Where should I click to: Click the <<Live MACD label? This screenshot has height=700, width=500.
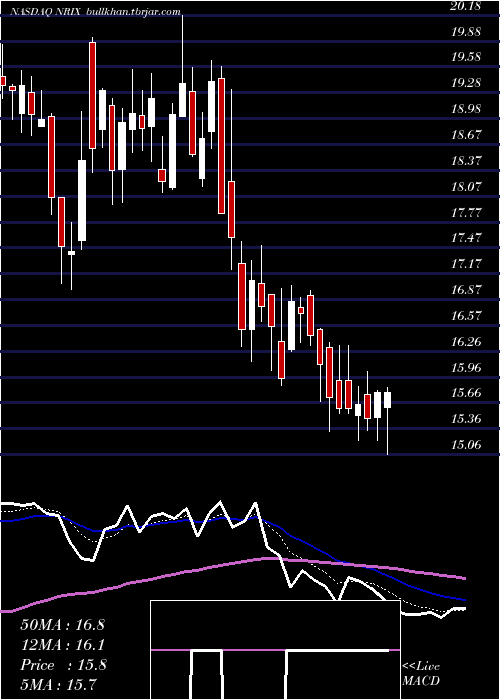coord(421,673)
